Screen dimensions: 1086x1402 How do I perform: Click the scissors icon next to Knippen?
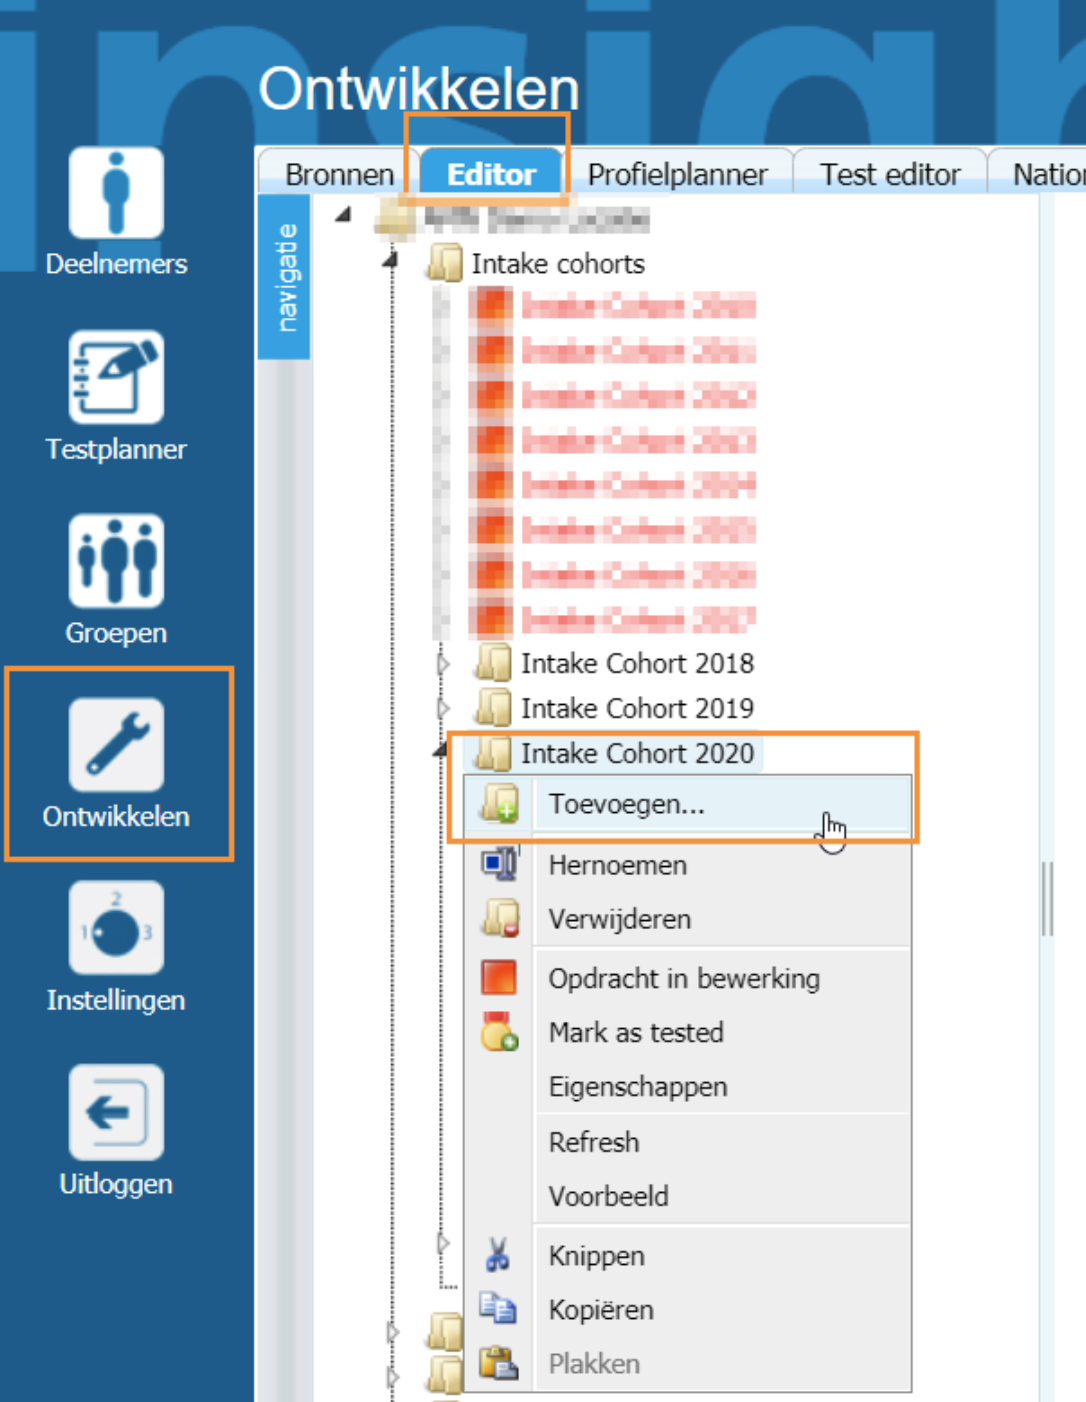[498, 1255]
